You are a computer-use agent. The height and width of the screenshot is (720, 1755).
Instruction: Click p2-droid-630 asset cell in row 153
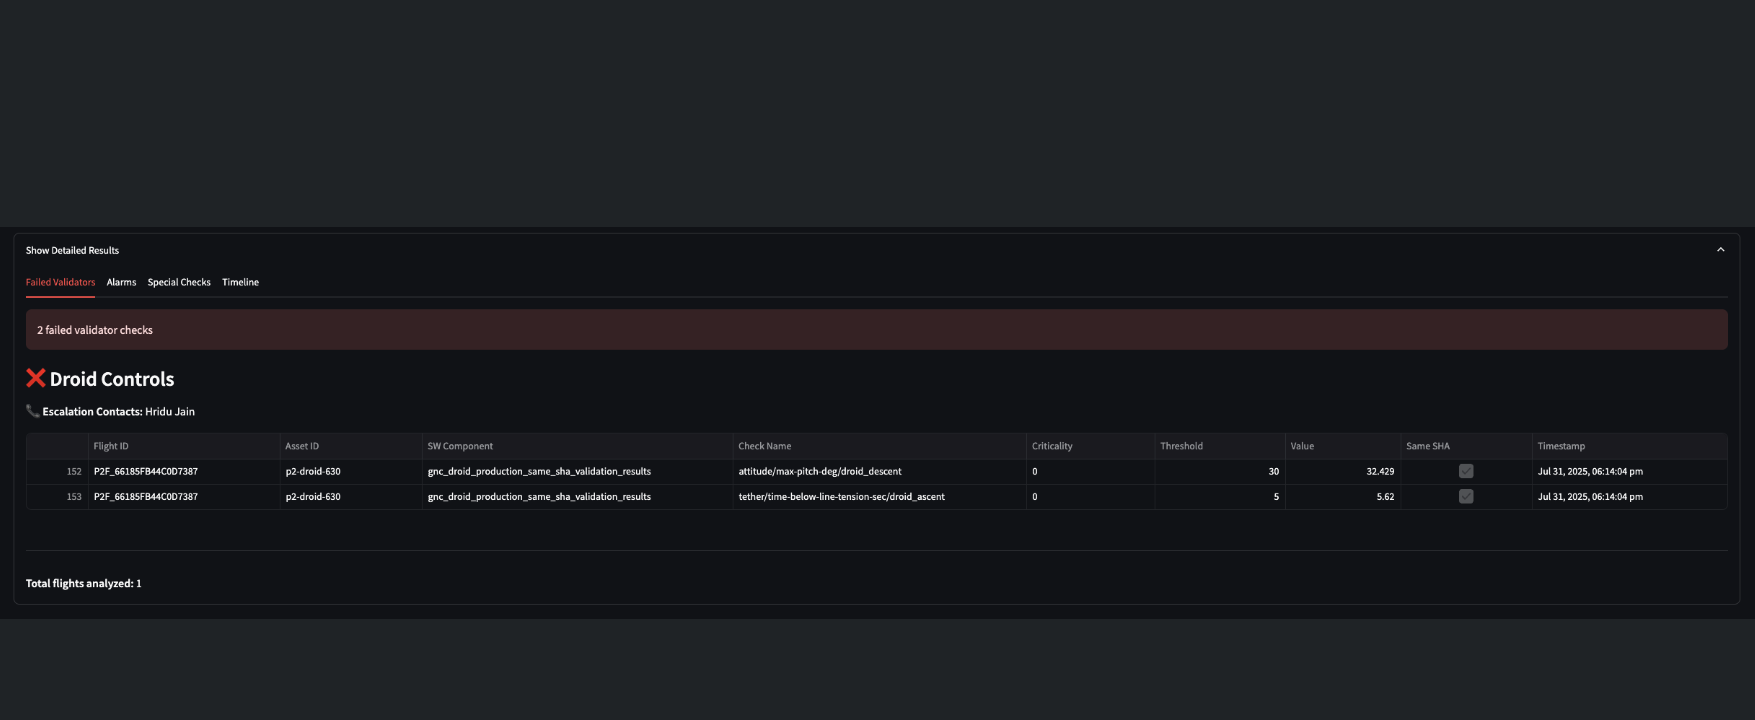tap(351, 496)
